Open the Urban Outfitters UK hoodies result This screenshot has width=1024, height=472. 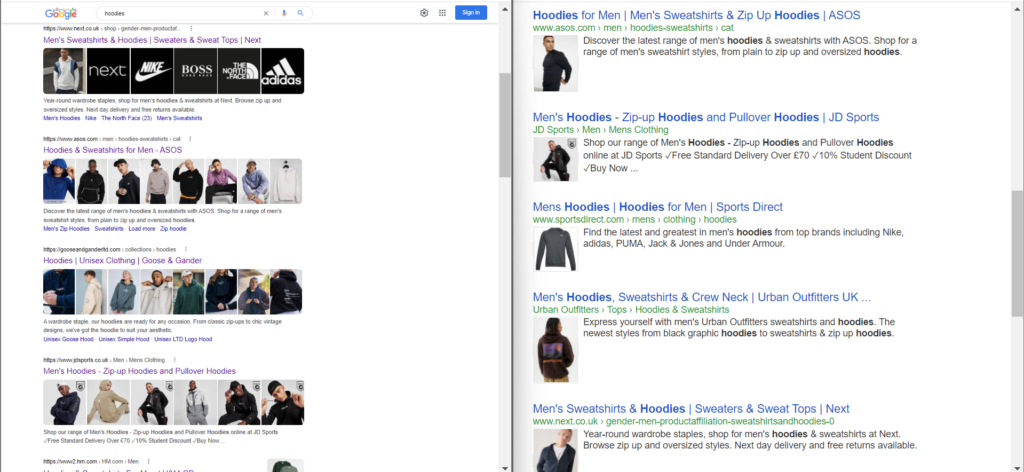tap(701, 297)
